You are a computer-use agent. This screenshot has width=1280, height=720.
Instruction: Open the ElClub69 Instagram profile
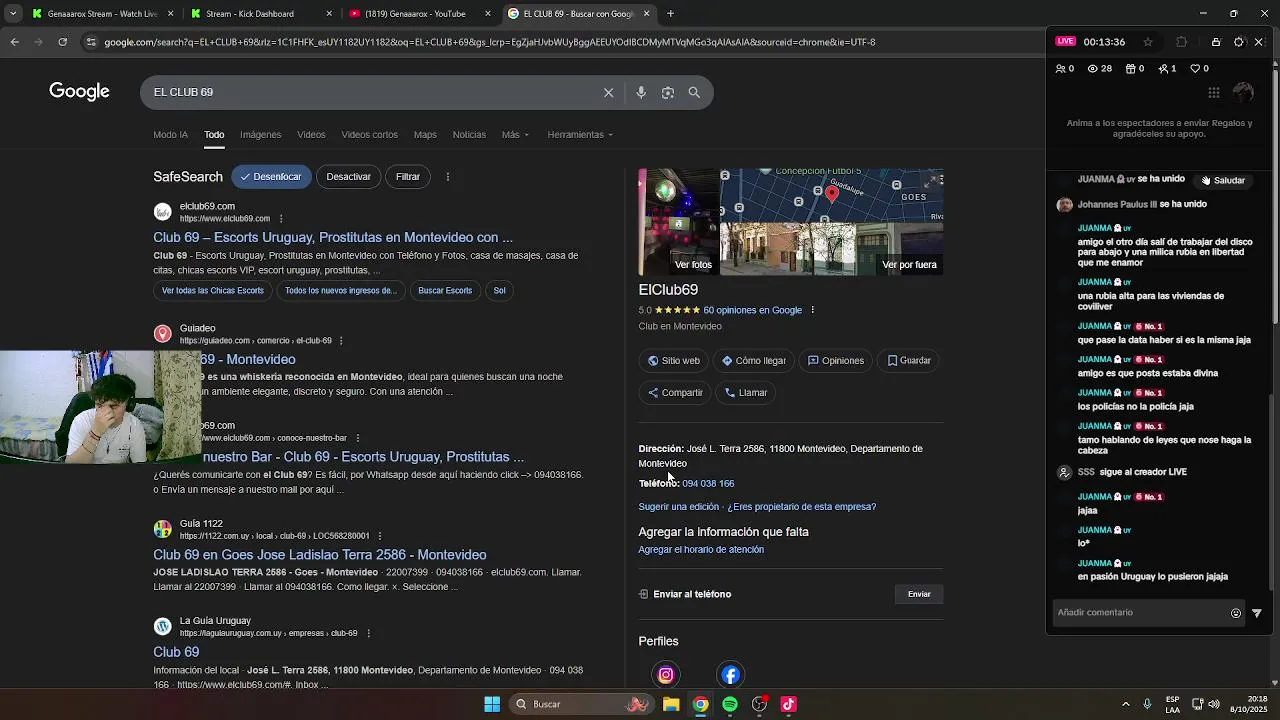(x=666, y=675)
